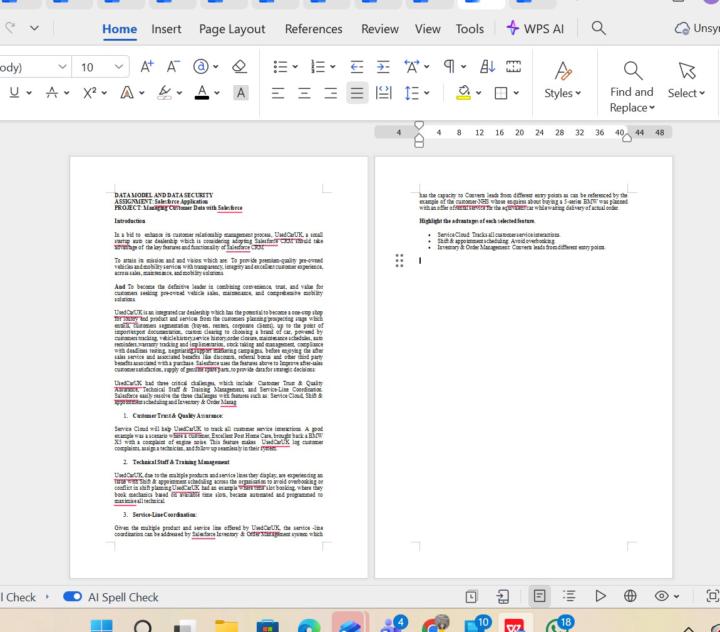Decrease paragraph indent
This screenshot has height=632, width=720.
[356, 67]
